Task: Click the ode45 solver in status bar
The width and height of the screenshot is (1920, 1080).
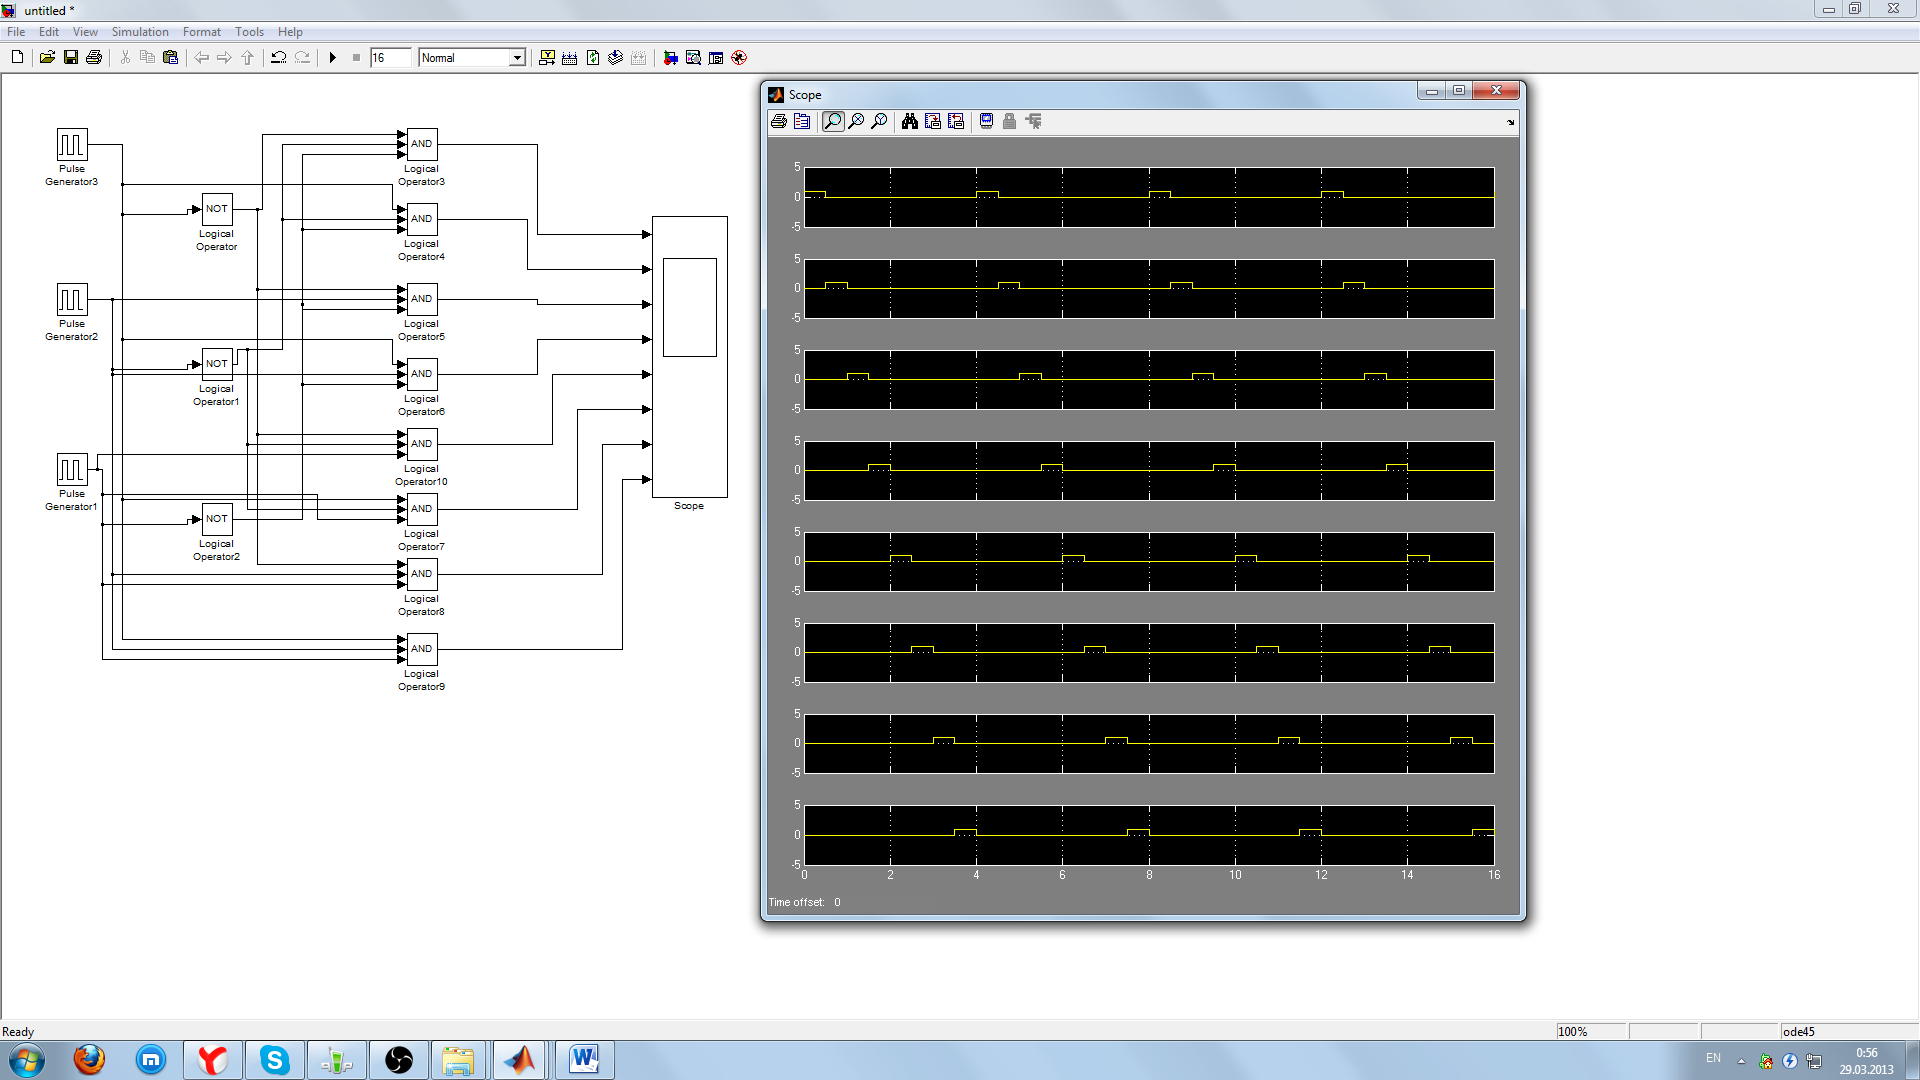Action: click(1799, 1032)
